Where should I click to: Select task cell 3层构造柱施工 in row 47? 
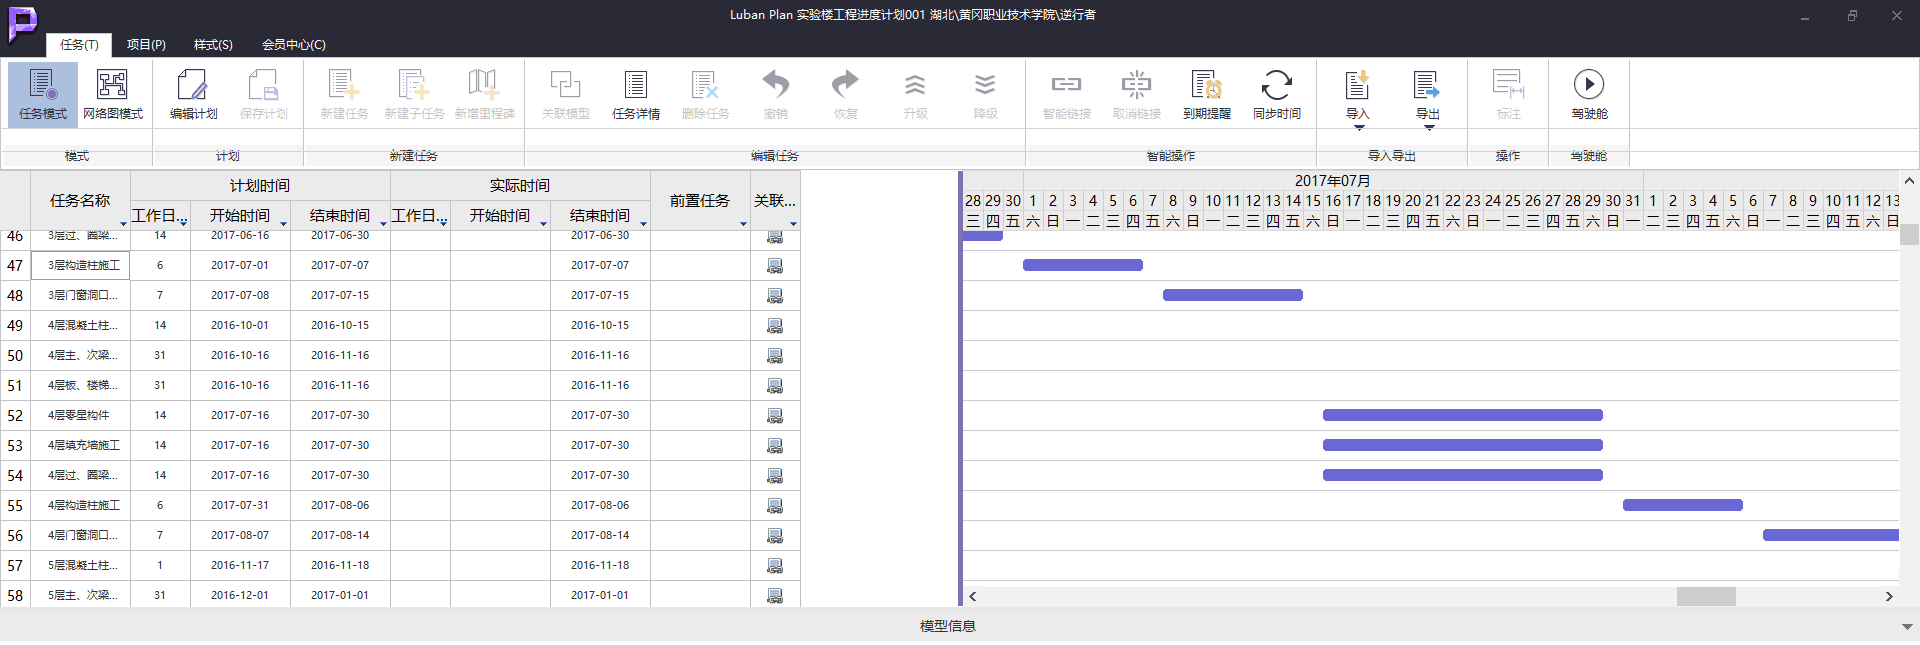pos(81,266)
